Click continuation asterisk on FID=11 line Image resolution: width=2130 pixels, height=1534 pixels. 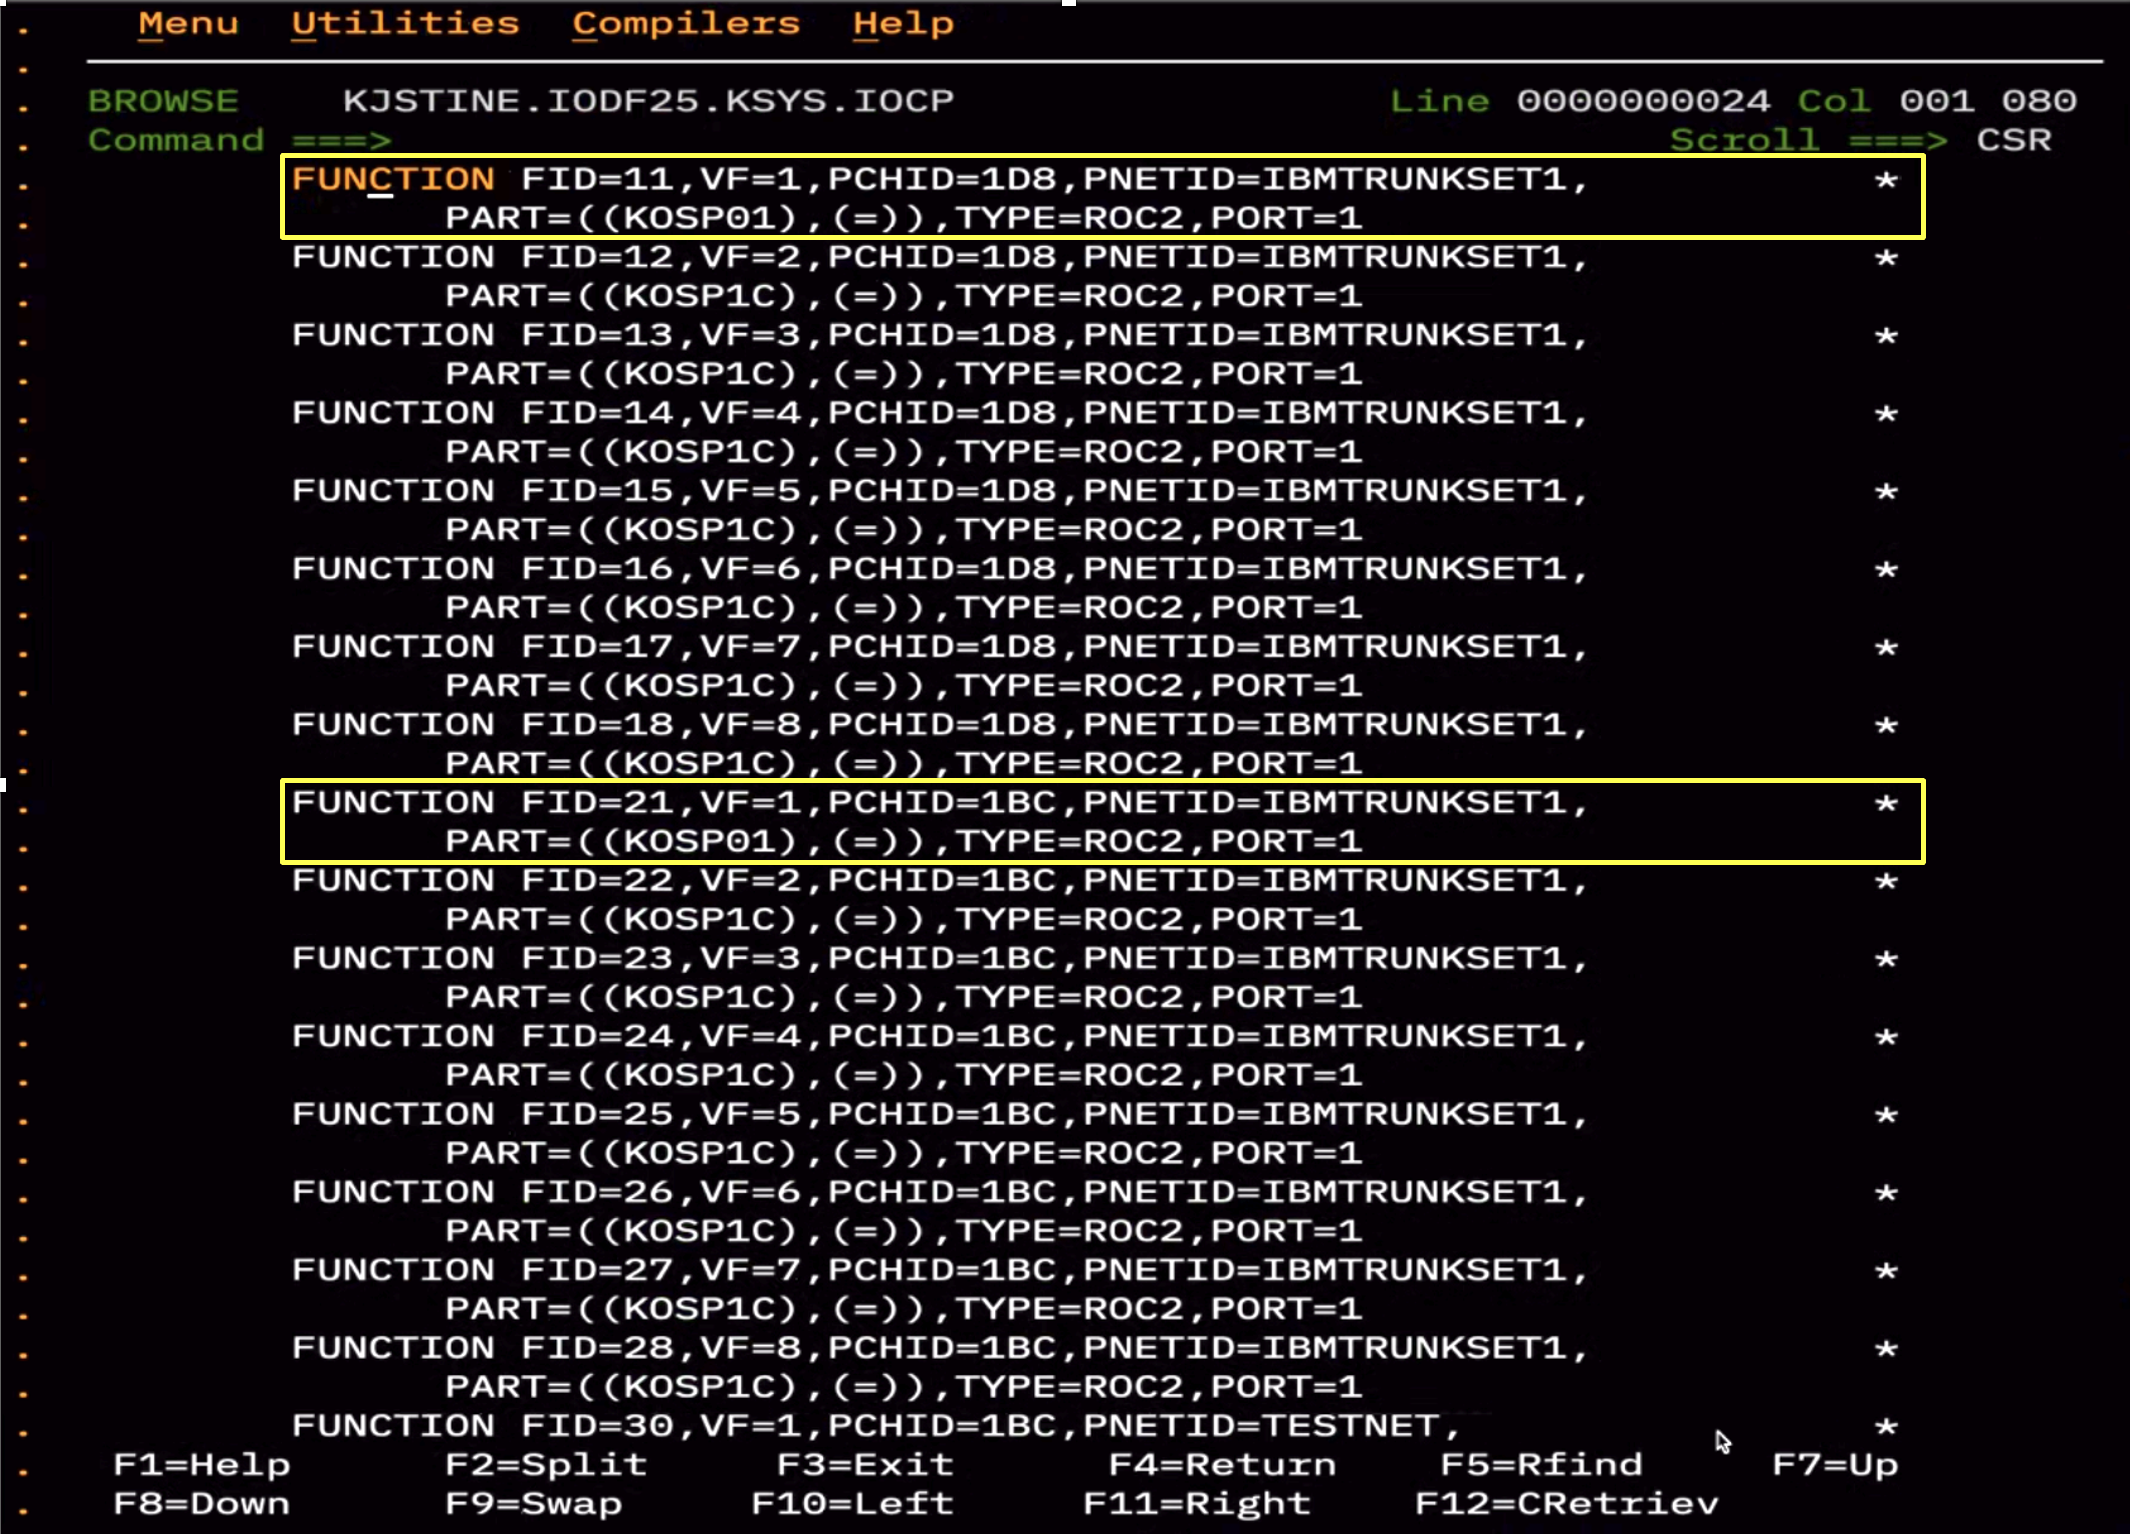point(1886,181)
